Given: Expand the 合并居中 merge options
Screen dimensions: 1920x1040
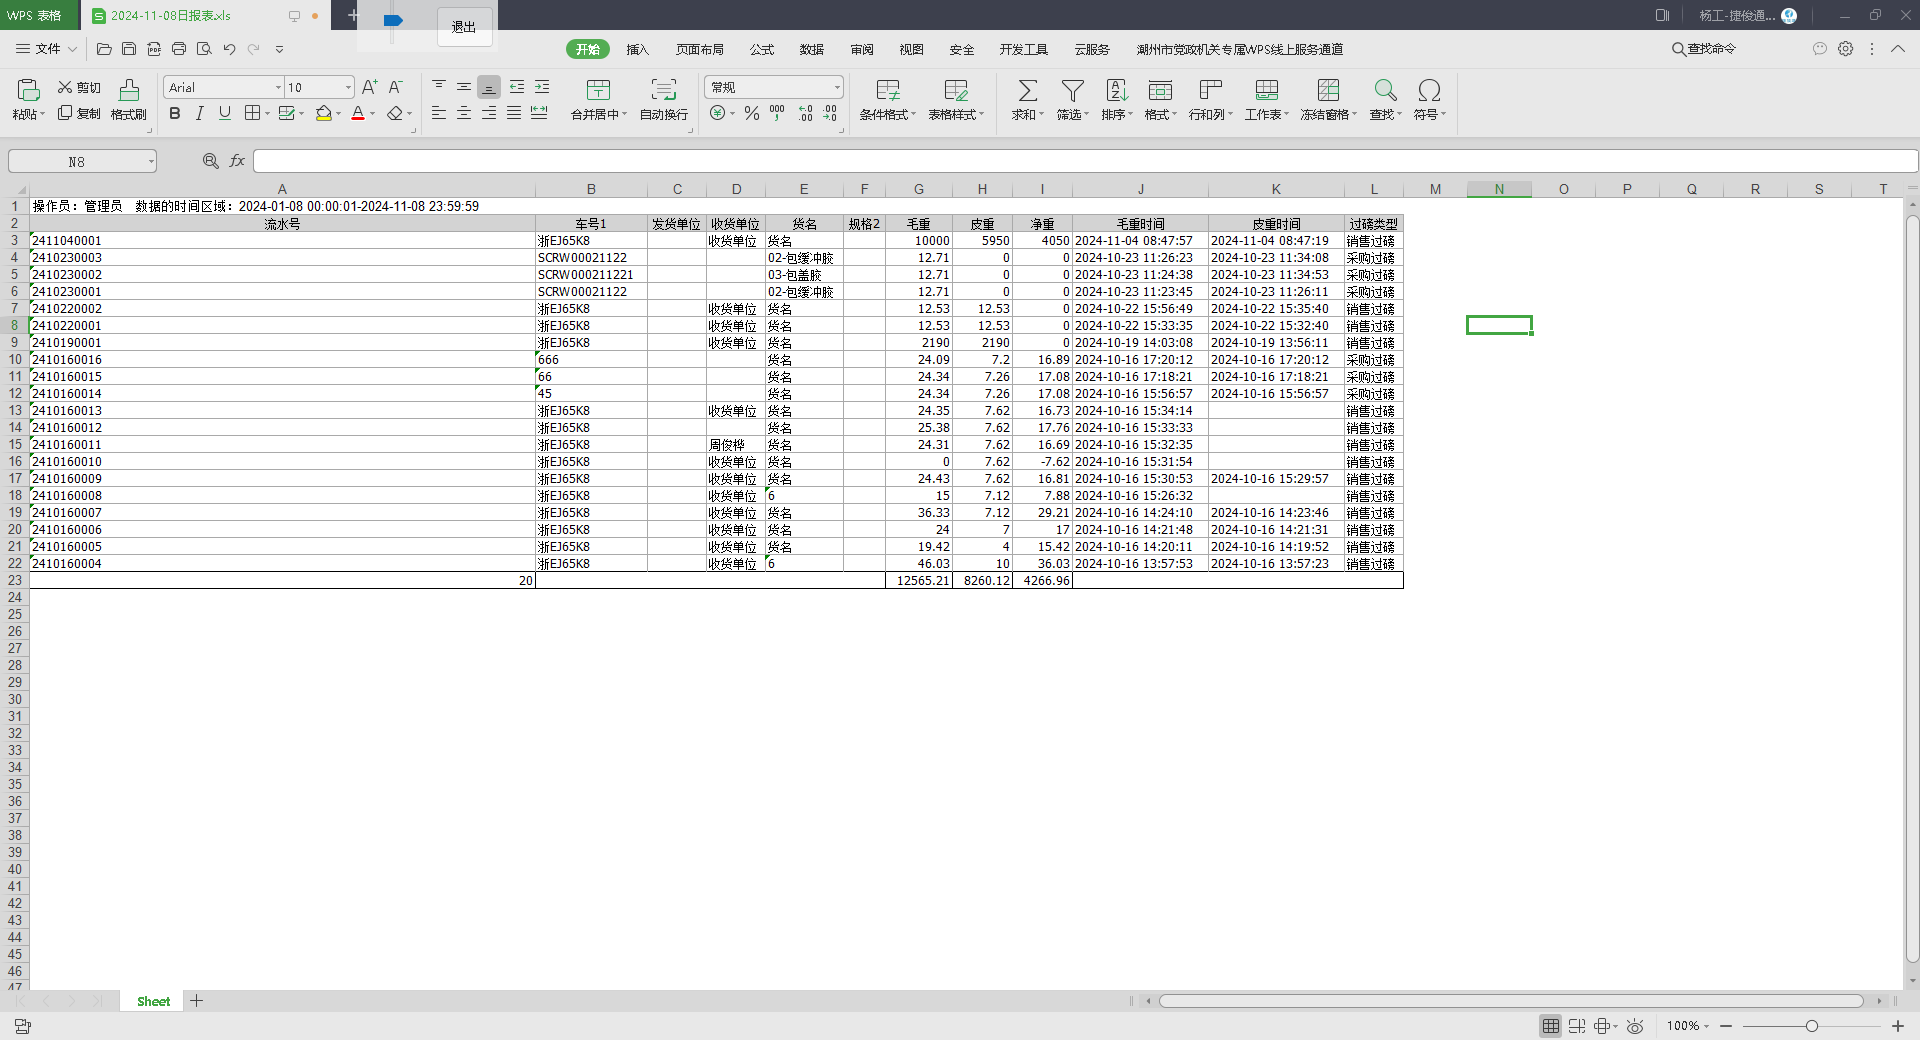Looking at the screenshot, I should click(x=624, y=115).
